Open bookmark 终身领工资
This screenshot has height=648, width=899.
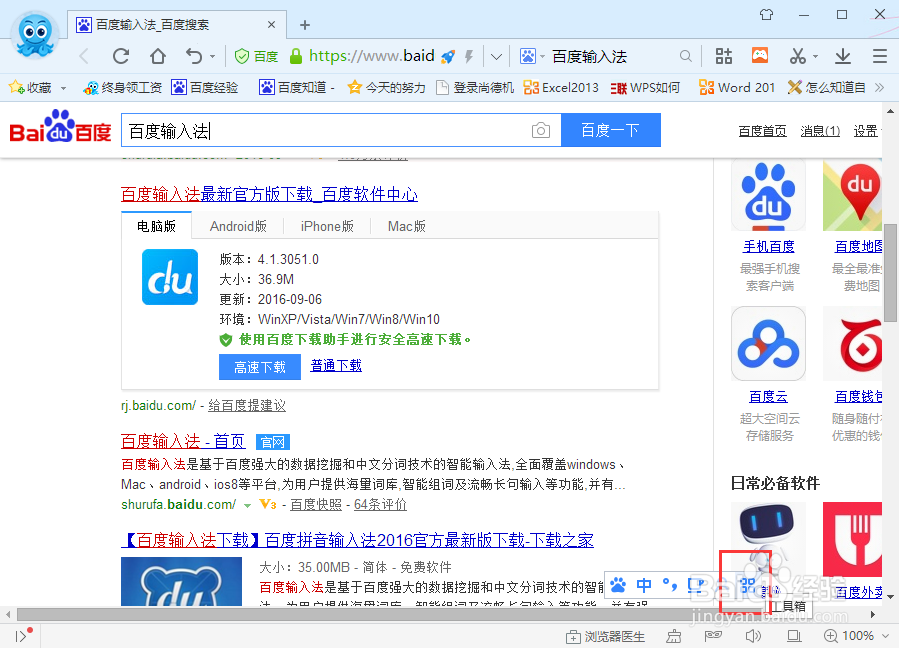coord(123,87)
